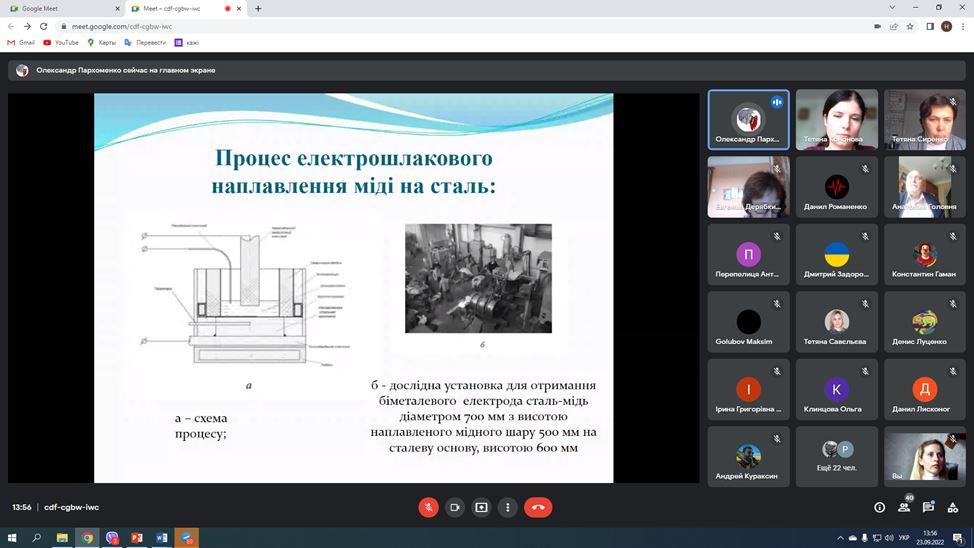Click the Ірина Григорівна tile
This screenshot has width=974, height=548.
(749, 390)
